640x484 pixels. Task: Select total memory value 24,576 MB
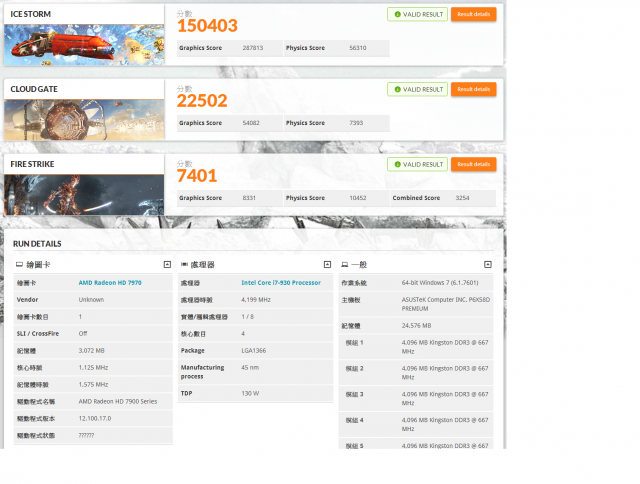tap(416, 326)
